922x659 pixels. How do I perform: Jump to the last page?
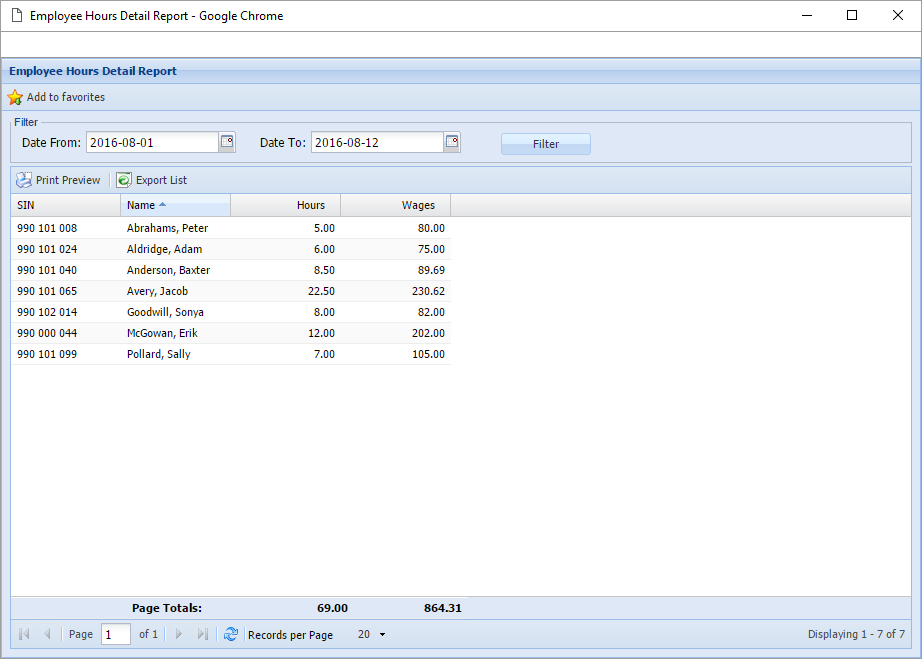click(x=203, y=634)
